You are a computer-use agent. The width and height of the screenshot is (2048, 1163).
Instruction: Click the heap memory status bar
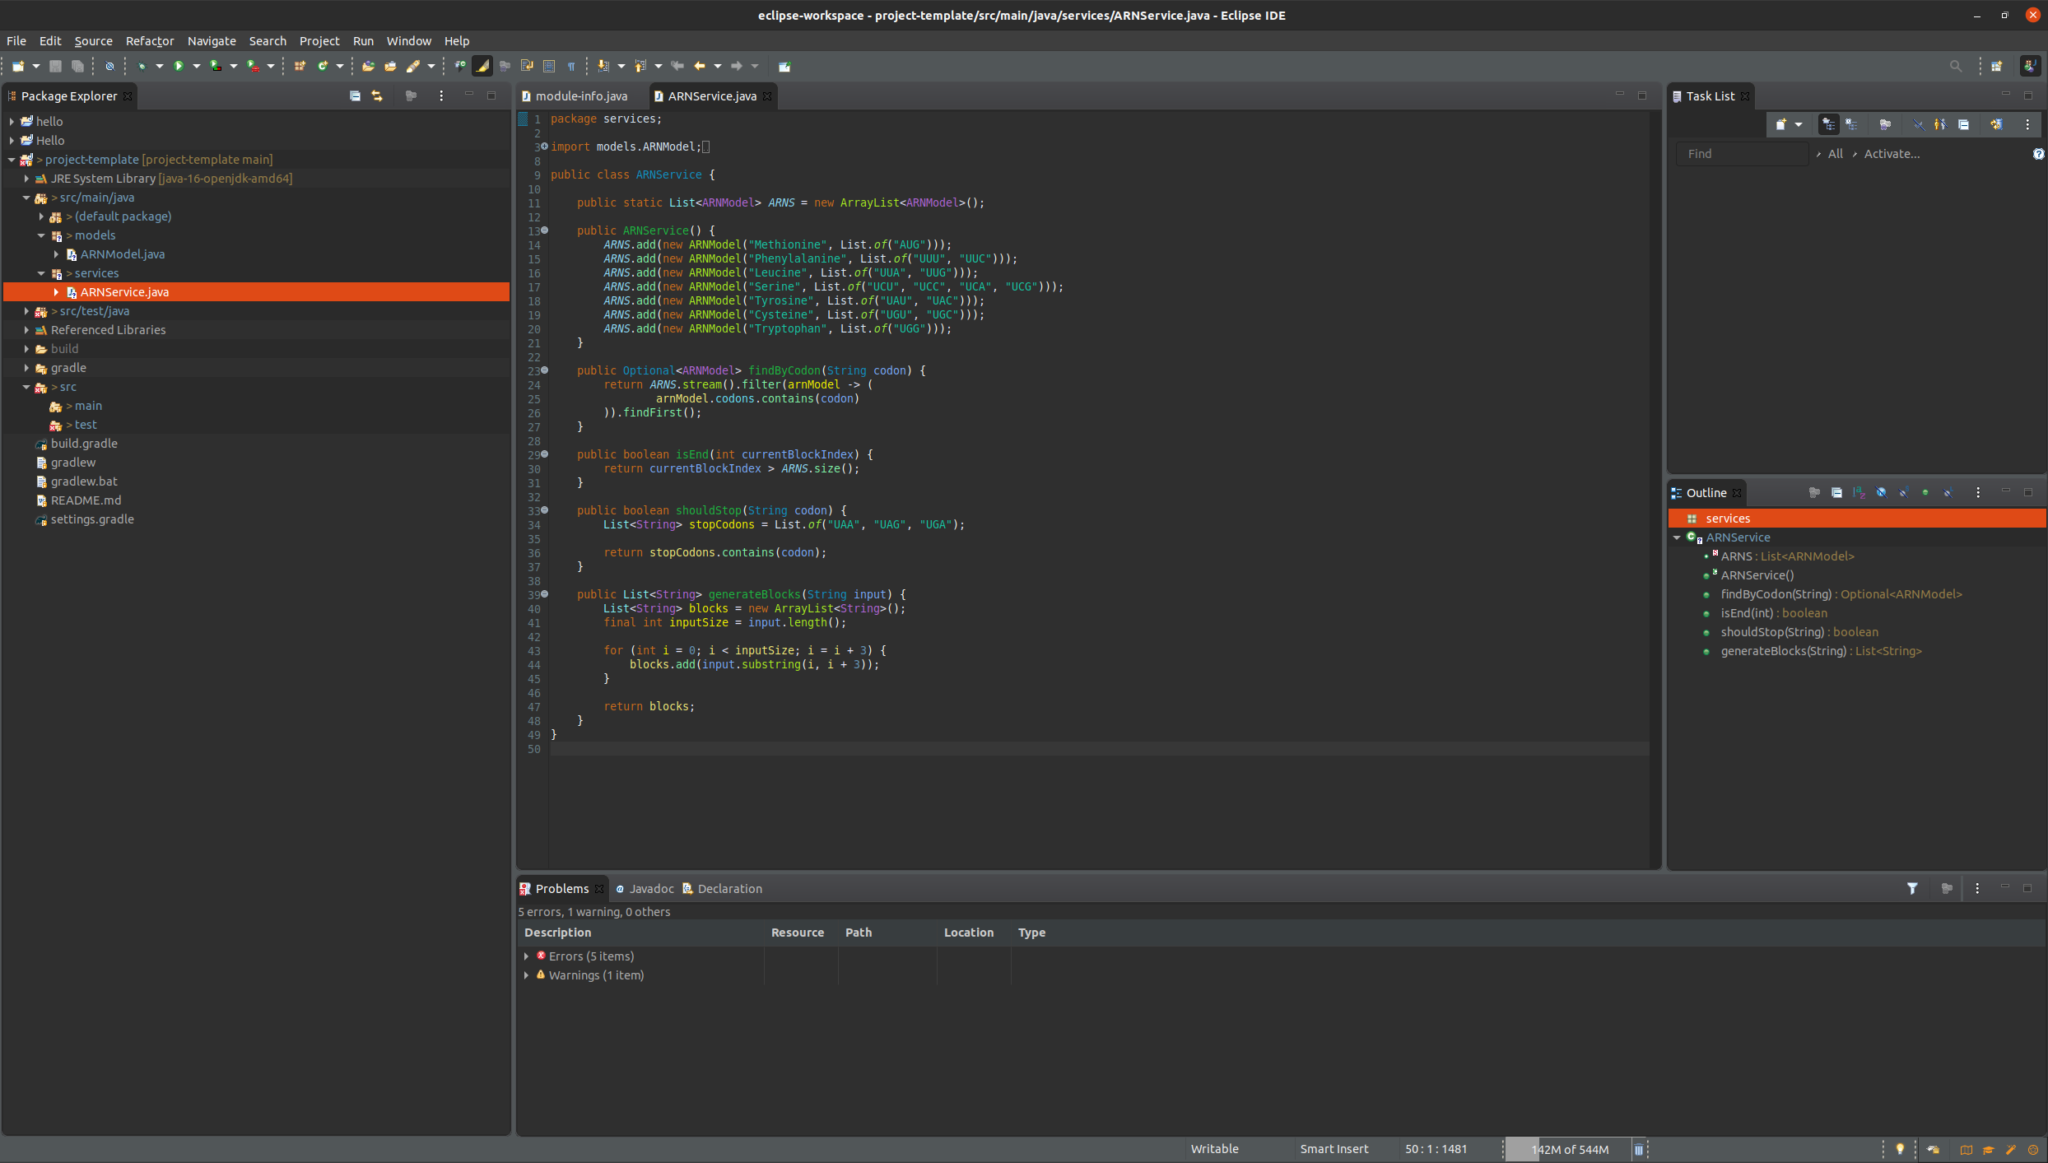[1568, 1149]
